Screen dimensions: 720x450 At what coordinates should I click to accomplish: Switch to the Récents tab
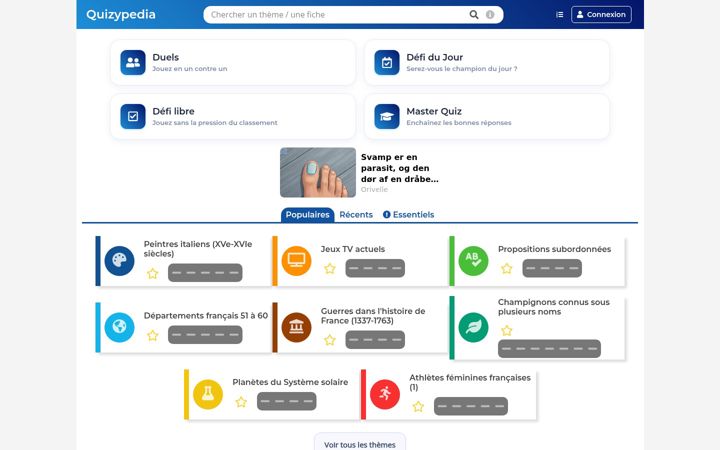(x=356, y=214)
